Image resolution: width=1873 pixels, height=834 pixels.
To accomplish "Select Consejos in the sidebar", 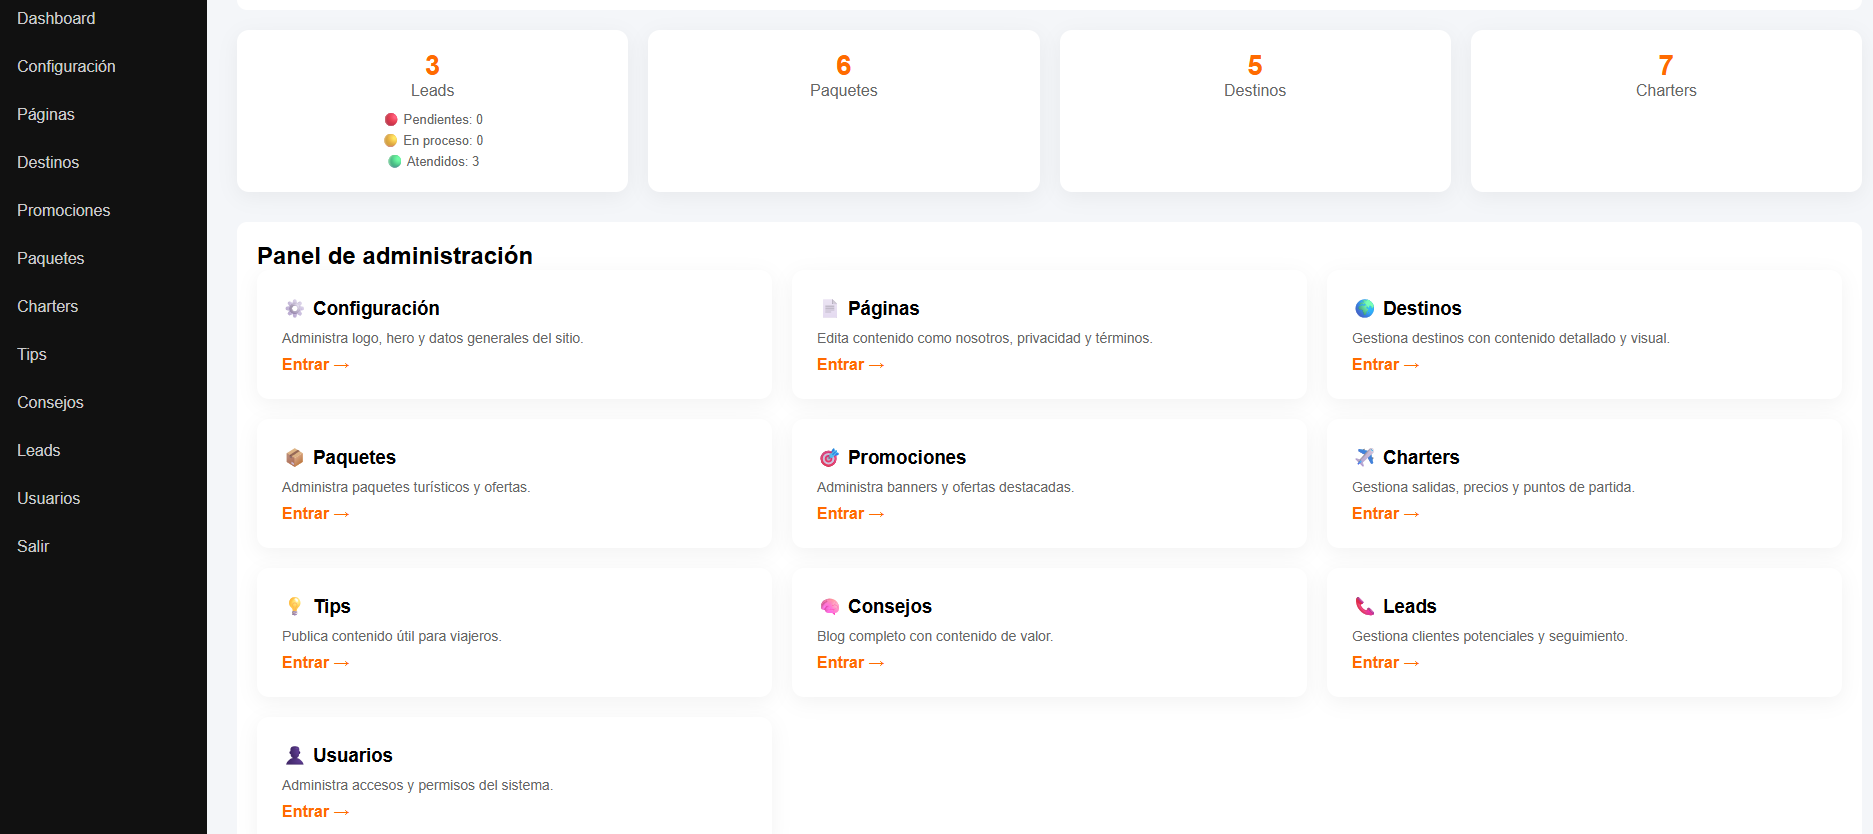I will click(50, 402).
